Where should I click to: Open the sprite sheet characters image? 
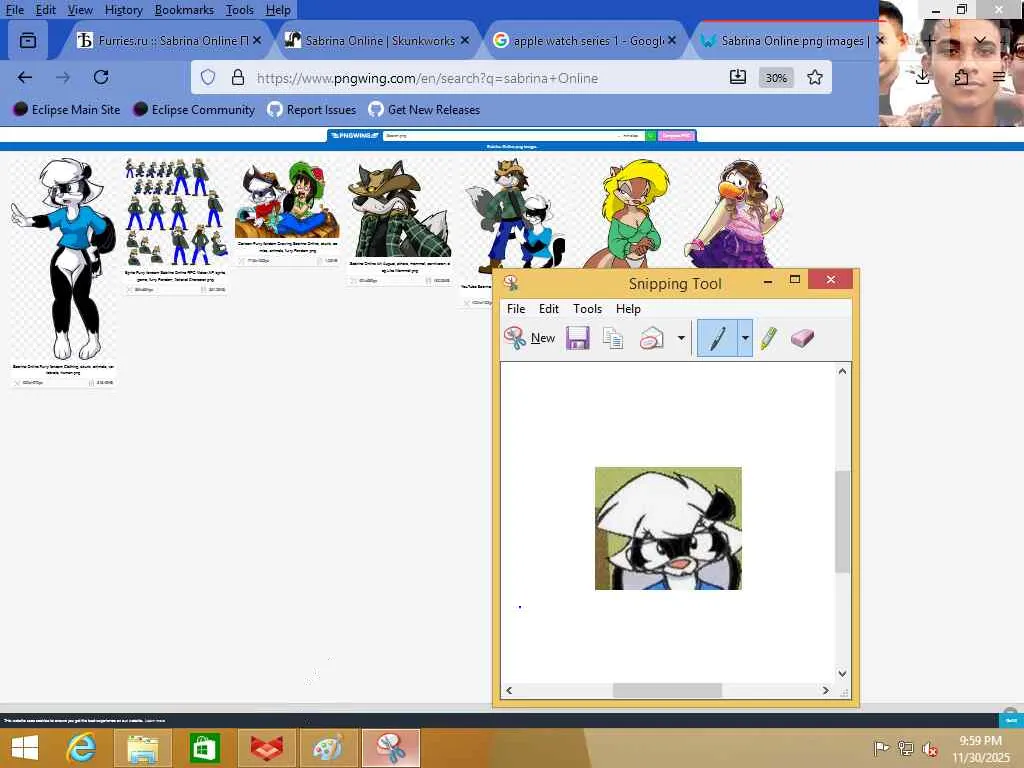(x=176, y=212)
